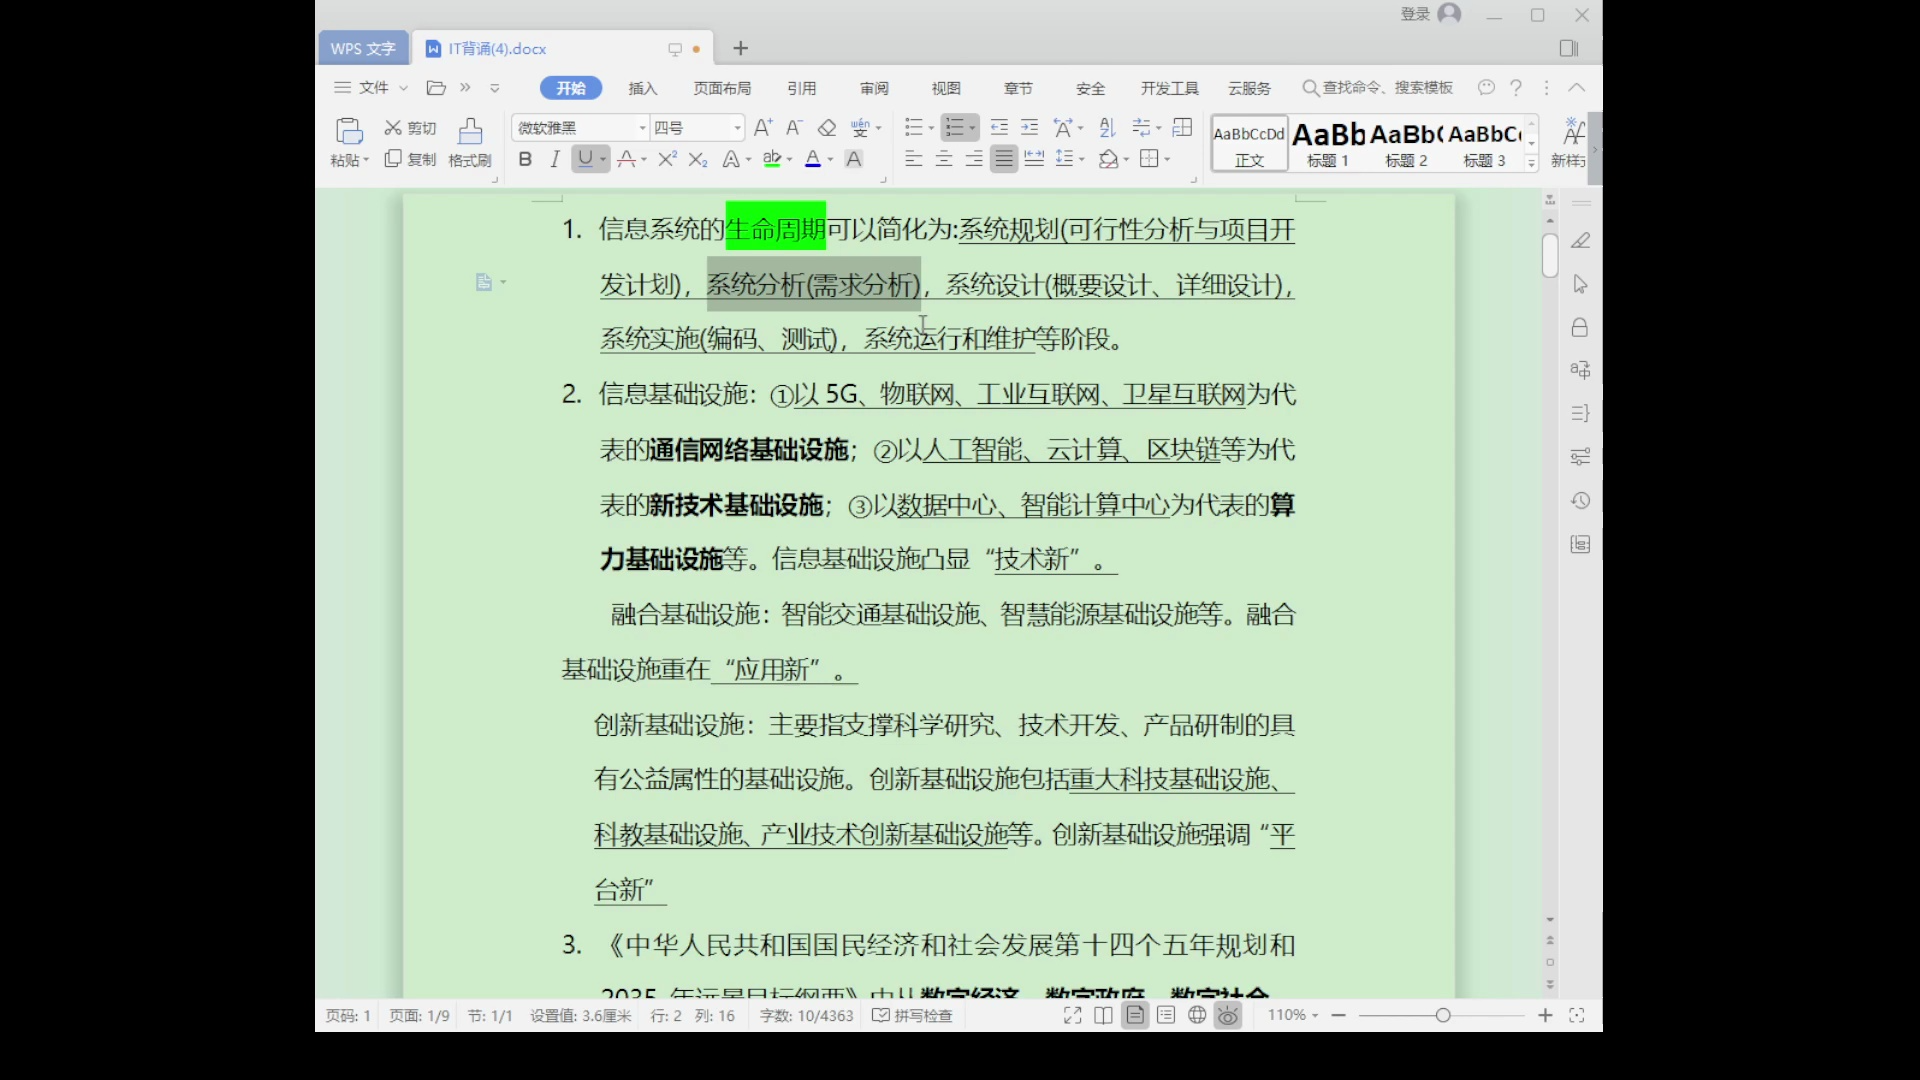Switch to fullscreen view in status bar

coord(1073,1016)
